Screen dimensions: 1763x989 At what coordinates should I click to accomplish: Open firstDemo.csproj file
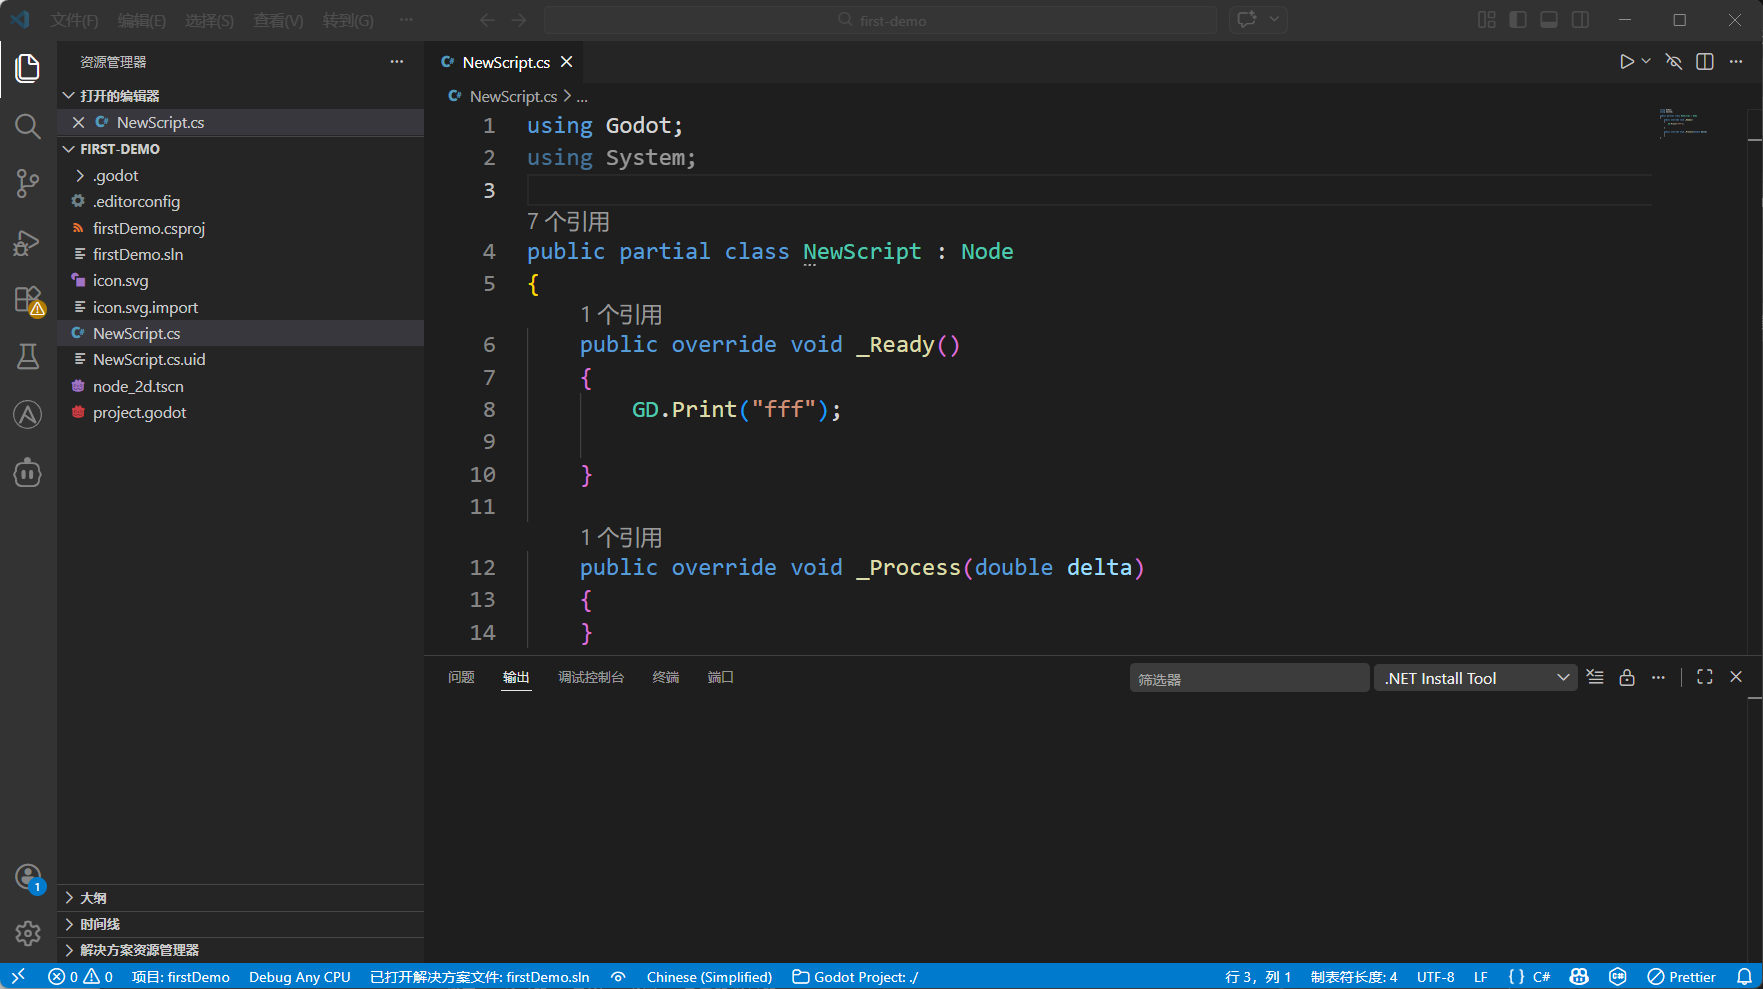[148, 228]
